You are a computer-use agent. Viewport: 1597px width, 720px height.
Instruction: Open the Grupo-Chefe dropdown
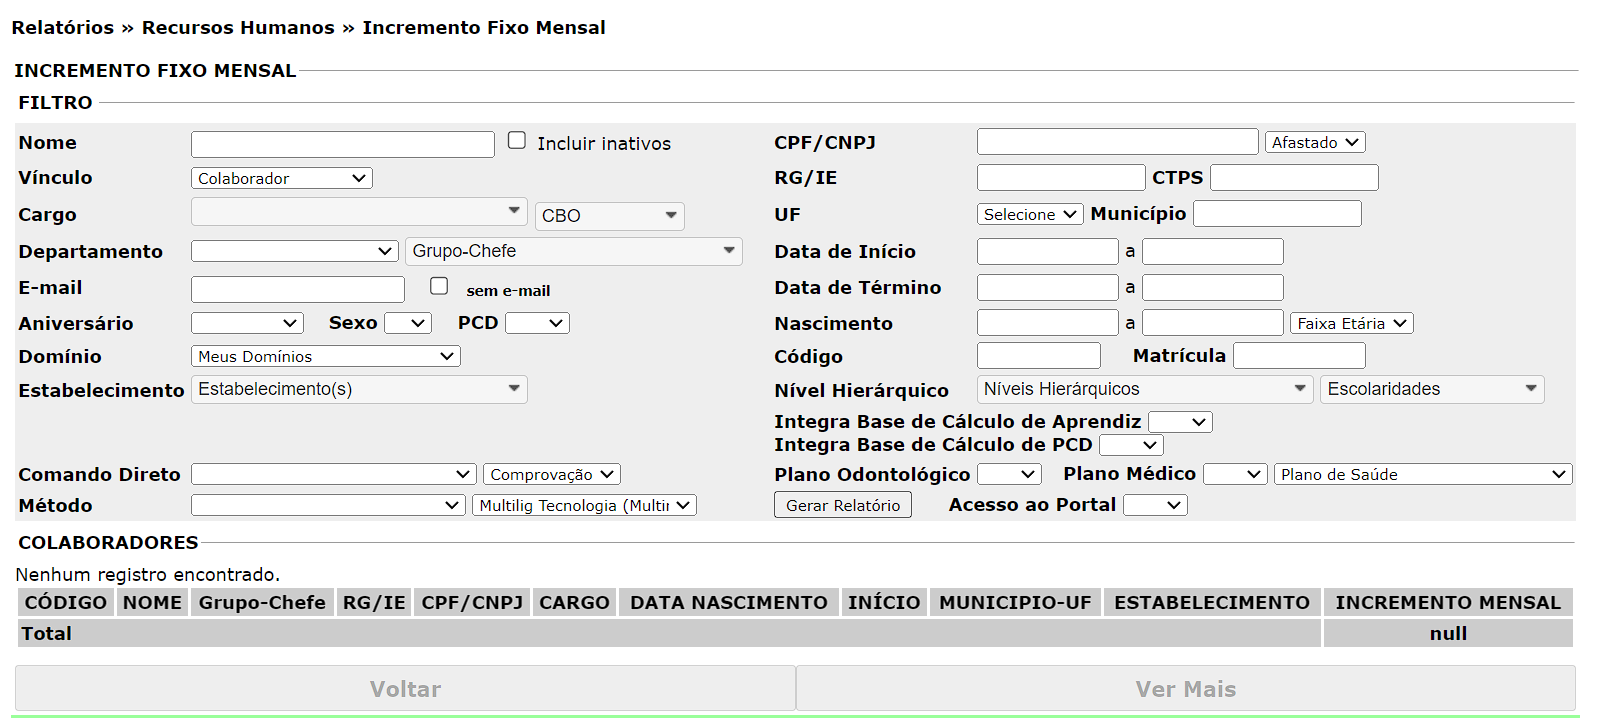pyautogui.click(x=573, y=251)
